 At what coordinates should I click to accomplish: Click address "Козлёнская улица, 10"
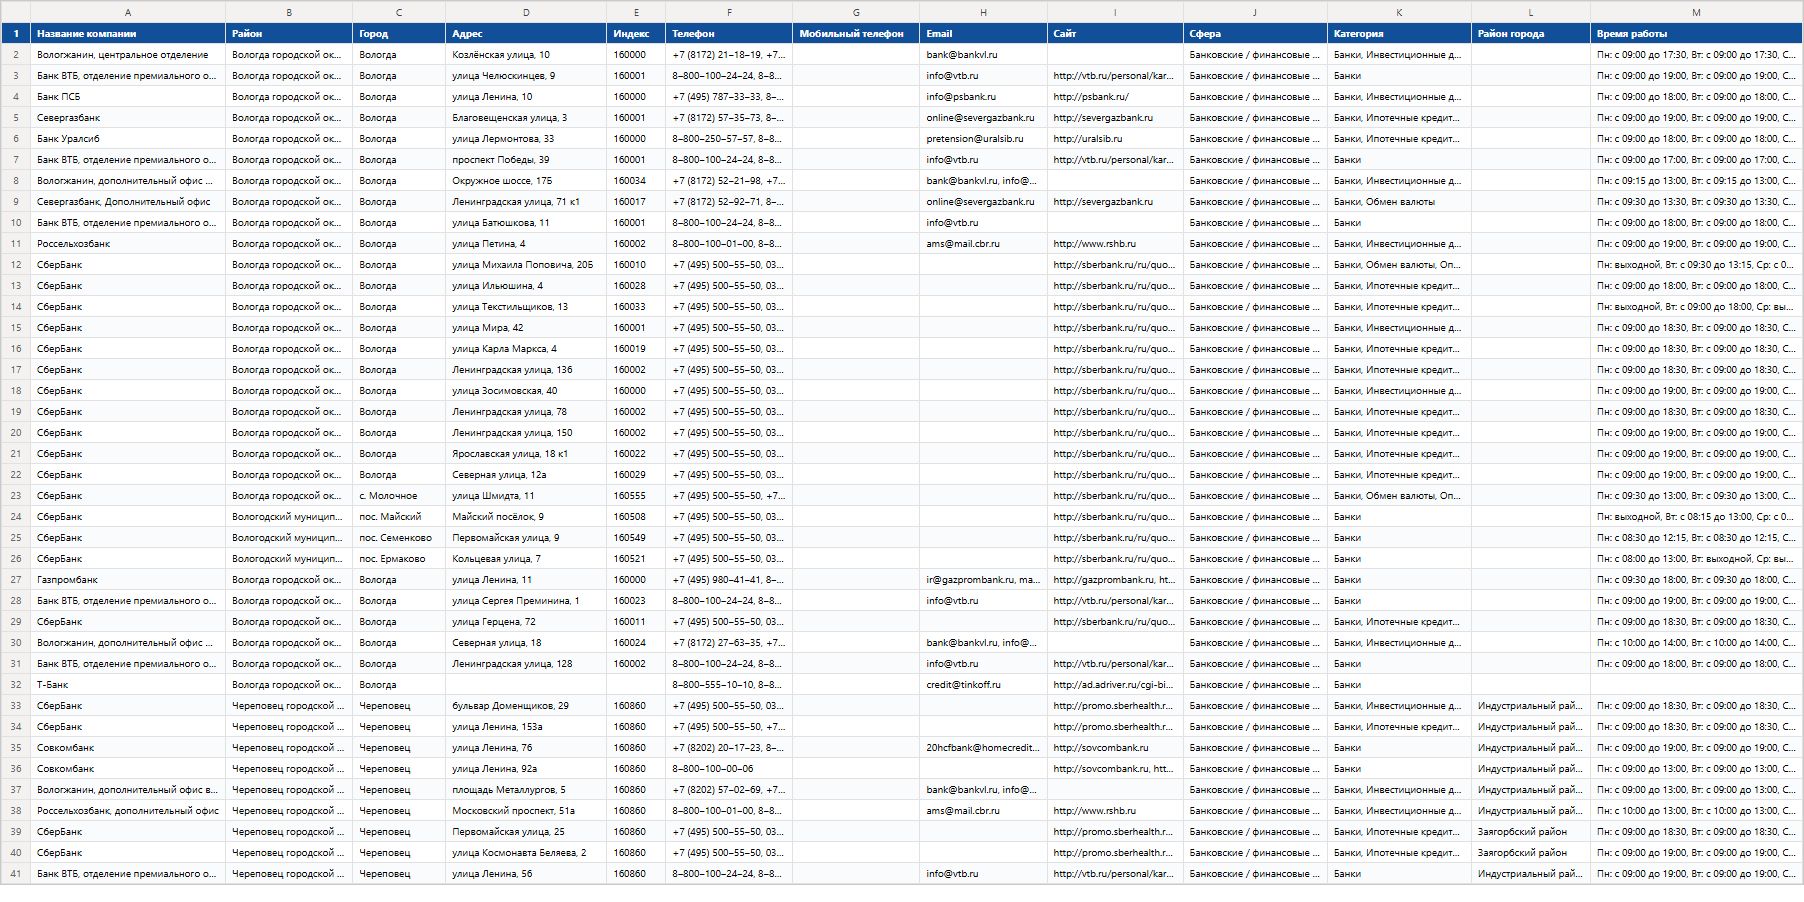pos(526,55)
